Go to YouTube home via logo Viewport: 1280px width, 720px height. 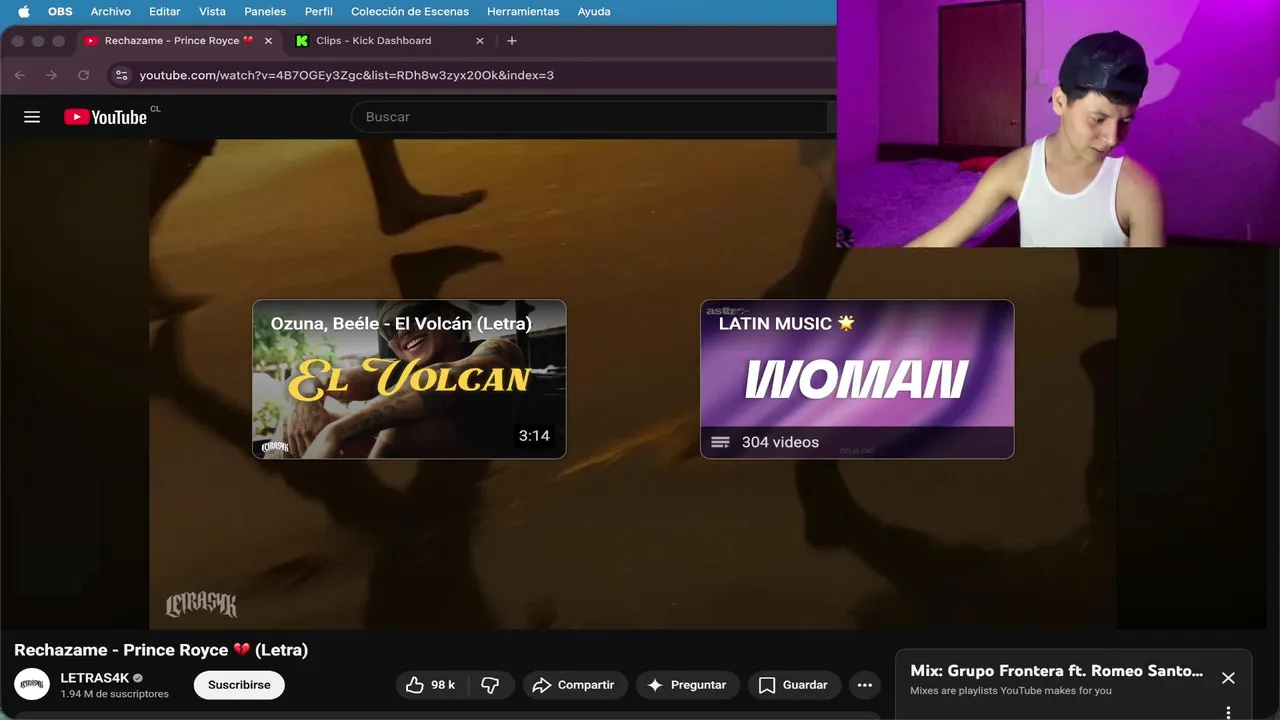(x=105, y=117)
